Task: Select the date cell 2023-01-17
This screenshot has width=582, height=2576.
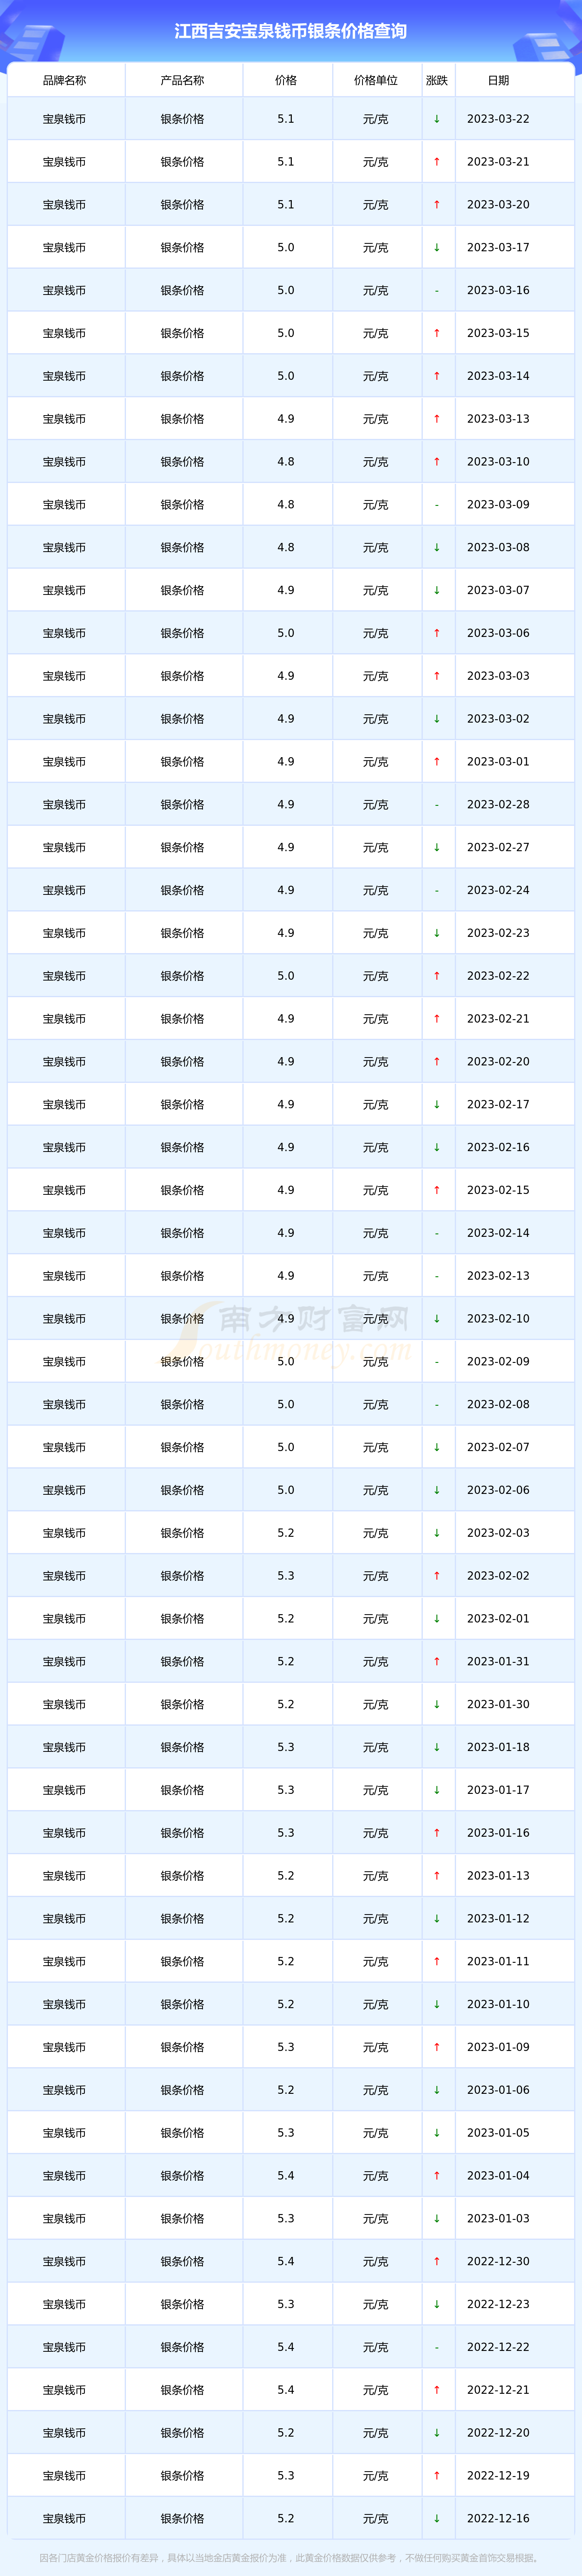Action: coord(498,1790)
